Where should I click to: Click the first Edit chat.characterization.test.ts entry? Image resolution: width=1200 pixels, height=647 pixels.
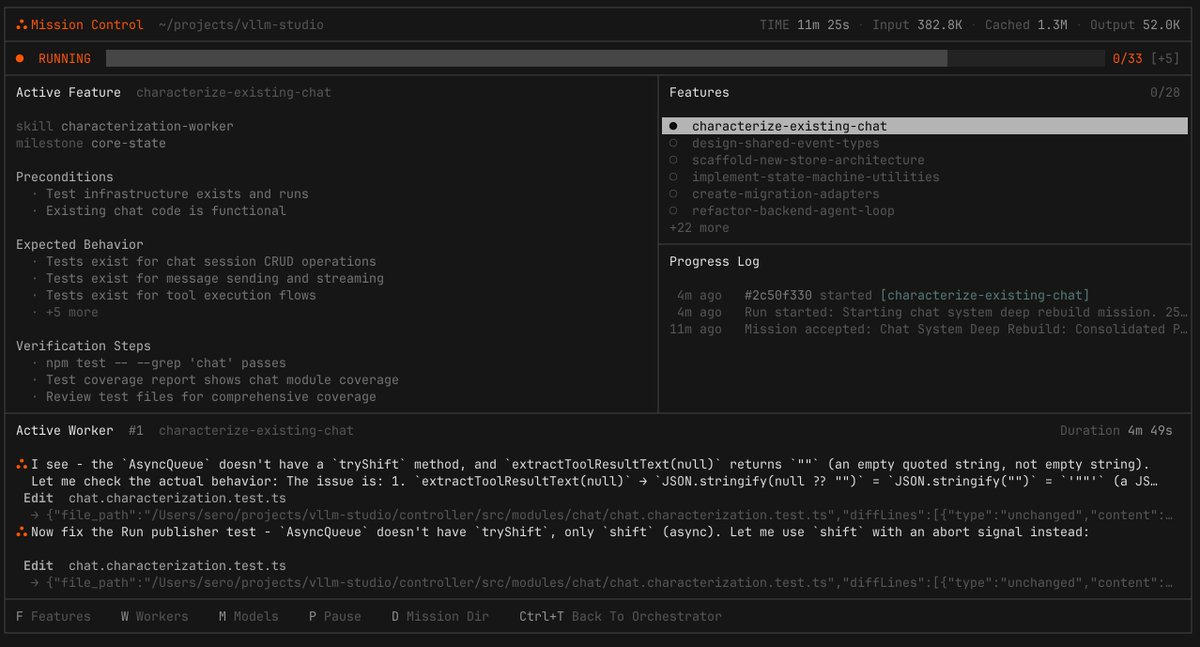(155, 498)
